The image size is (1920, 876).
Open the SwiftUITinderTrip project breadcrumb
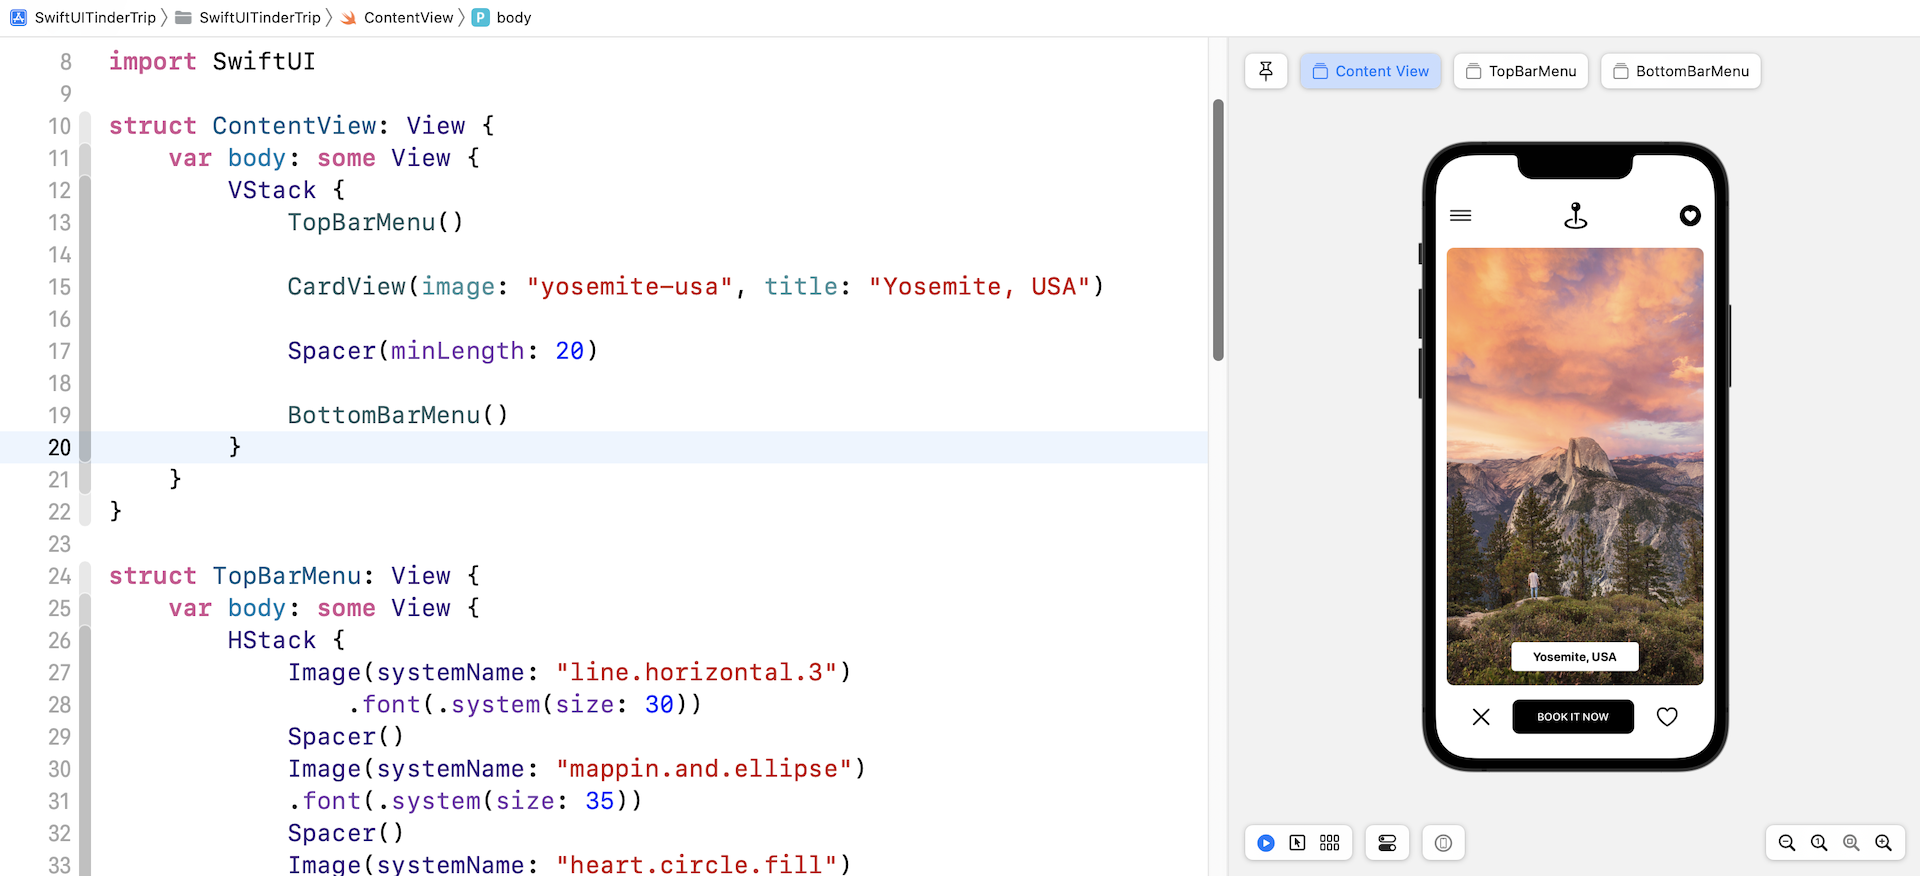tap(84, 17)
